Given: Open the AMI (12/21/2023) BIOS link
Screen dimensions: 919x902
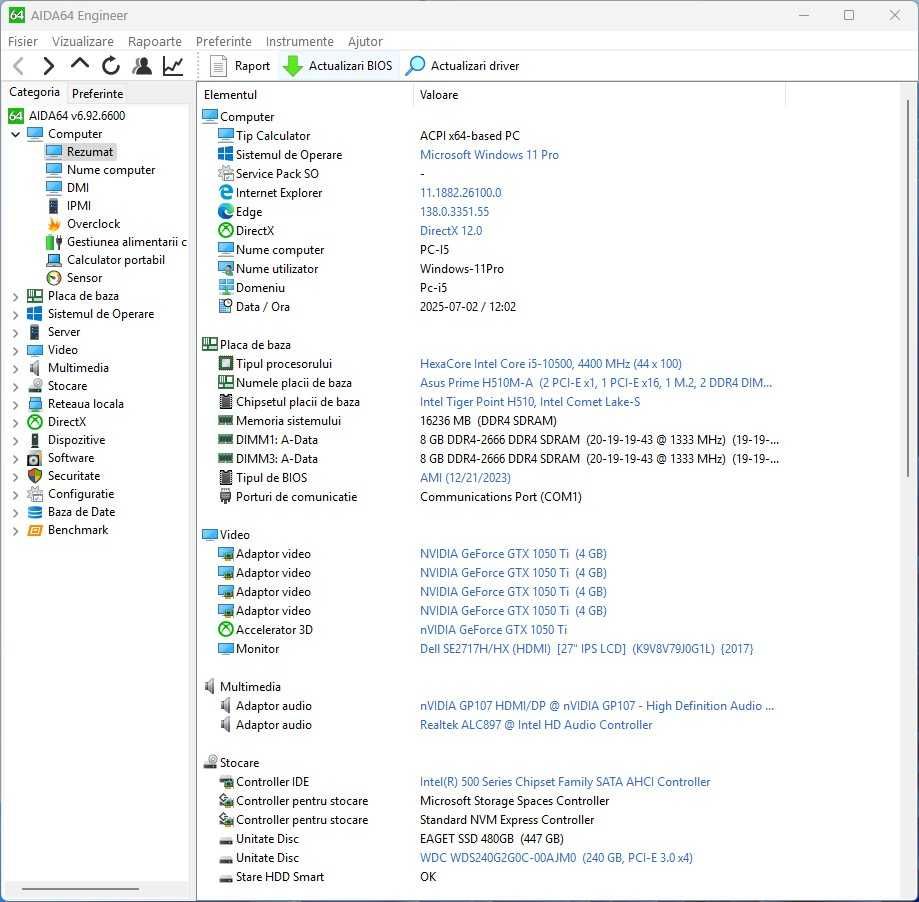Looking at the screenshot, I should tap(465, 478).
